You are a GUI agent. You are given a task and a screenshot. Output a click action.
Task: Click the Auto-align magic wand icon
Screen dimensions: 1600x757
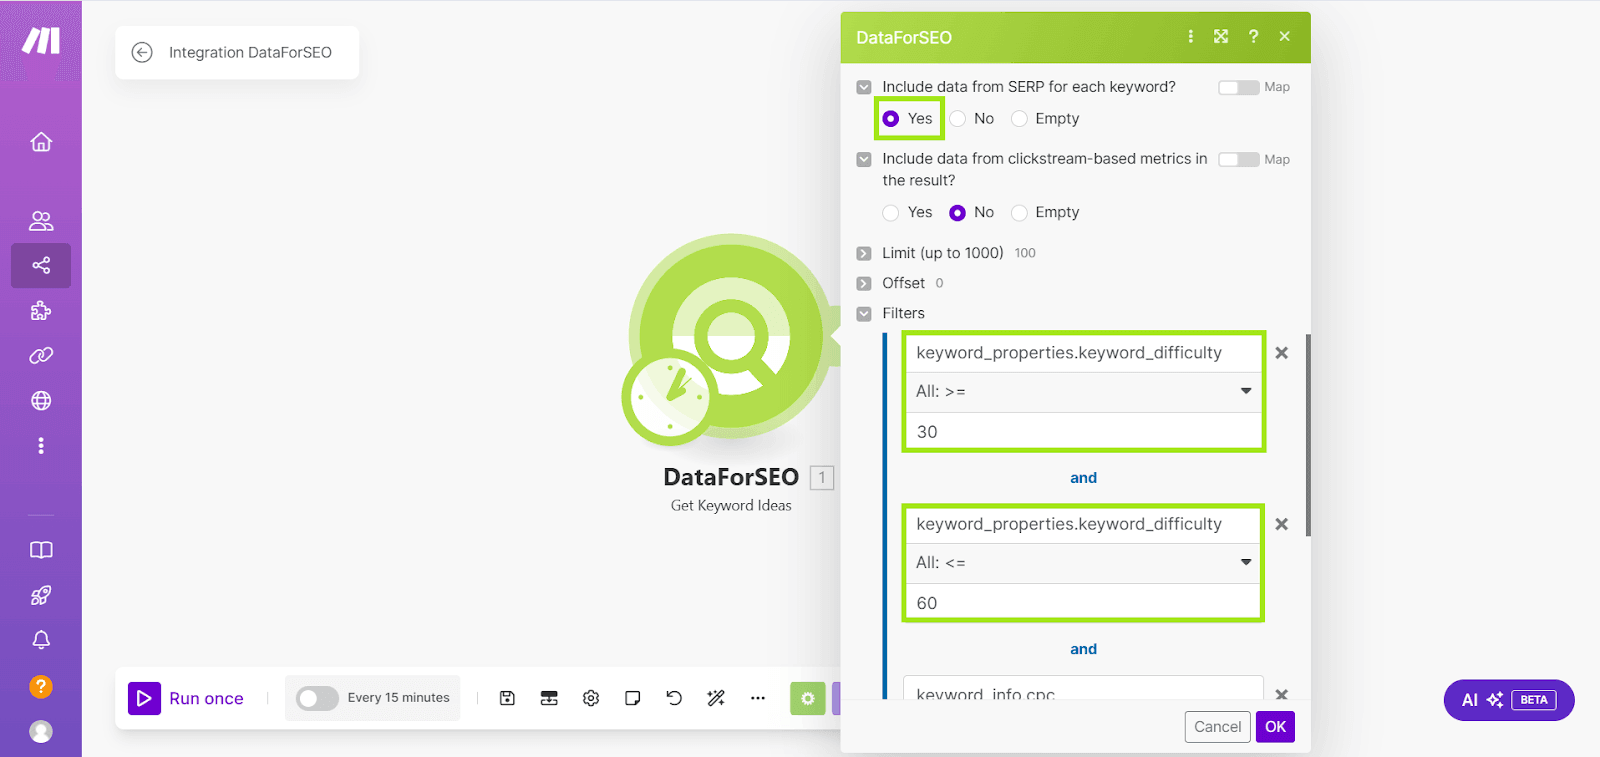click(x=716, y=698)
